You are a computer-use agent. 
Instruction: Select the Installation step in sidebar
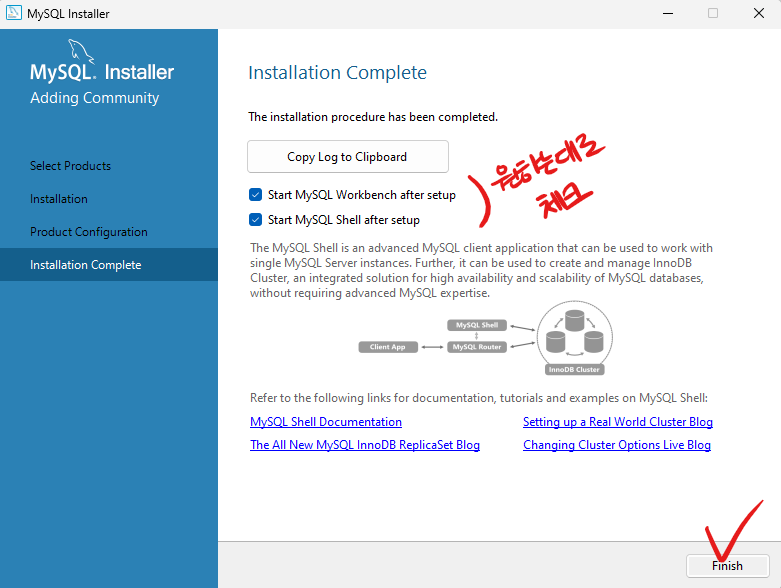click(59, 199)
